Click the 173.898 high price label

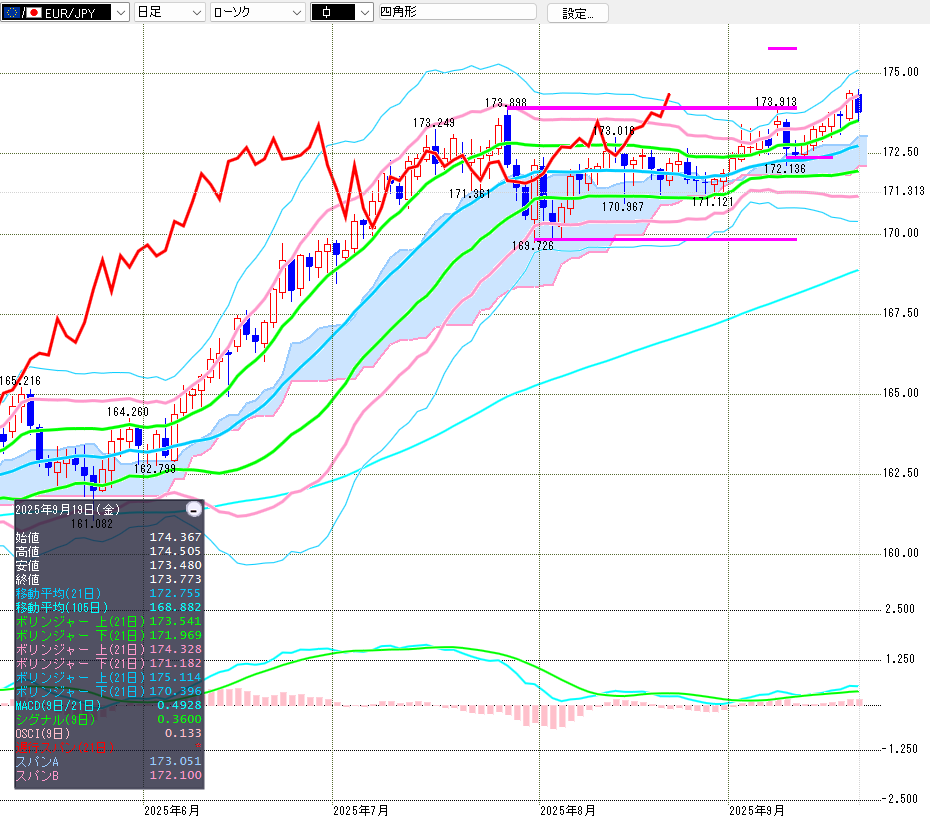pyautogui.click(x=506, y=102)
